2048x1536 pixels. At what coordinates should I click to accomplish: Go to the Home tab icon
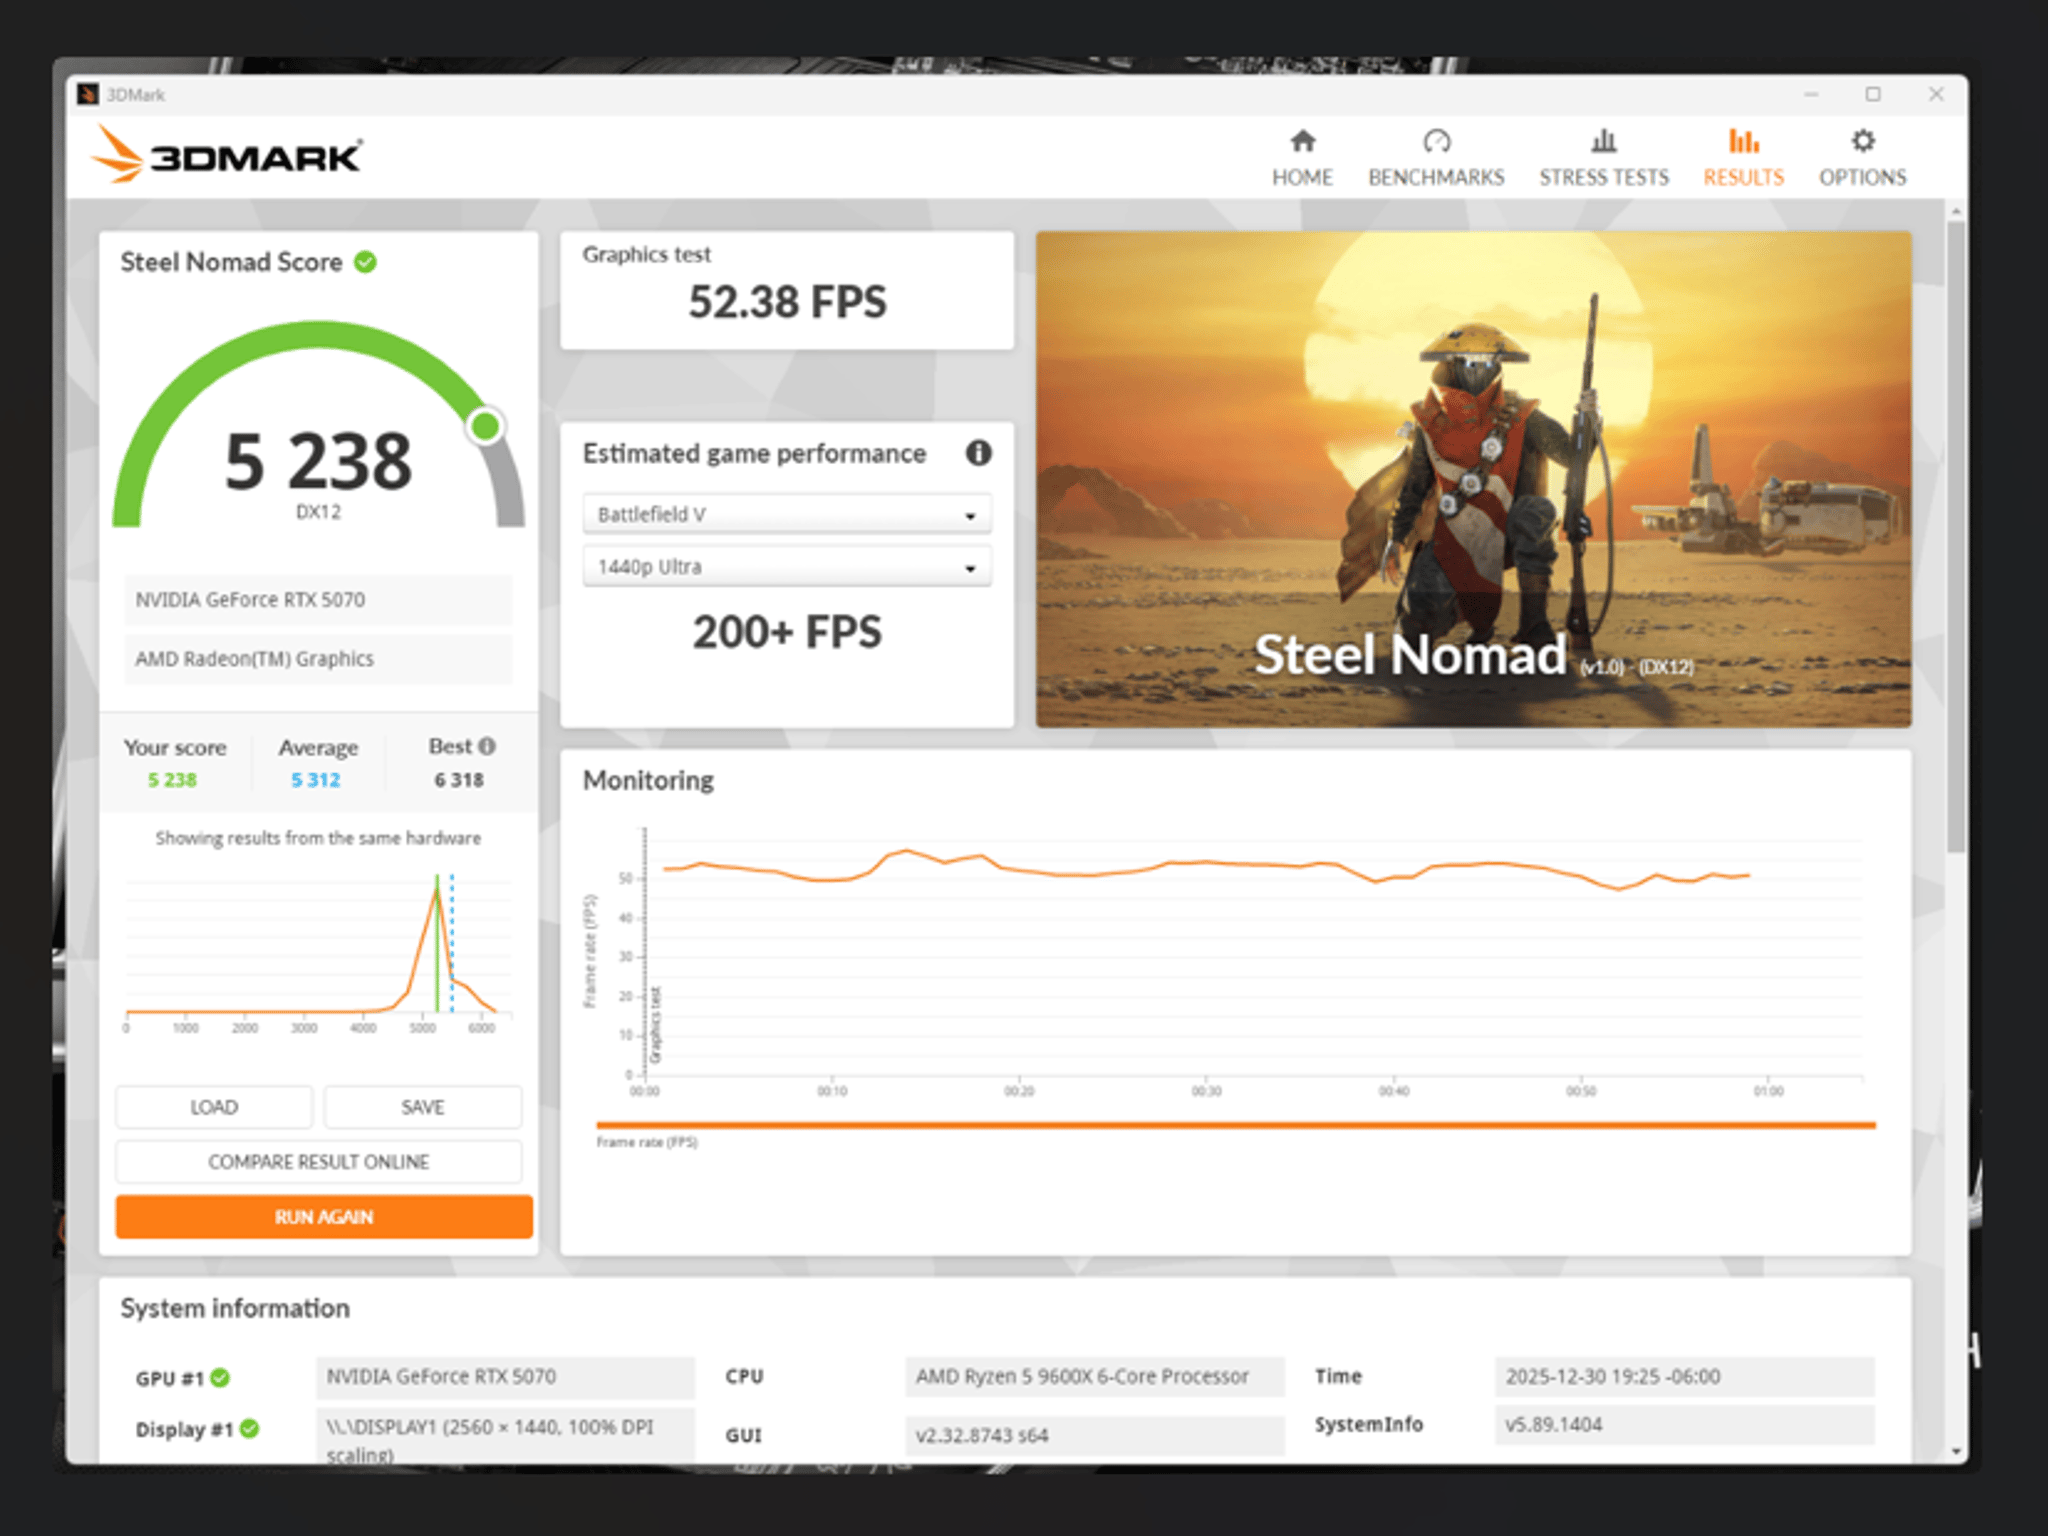pos(1302,141)
